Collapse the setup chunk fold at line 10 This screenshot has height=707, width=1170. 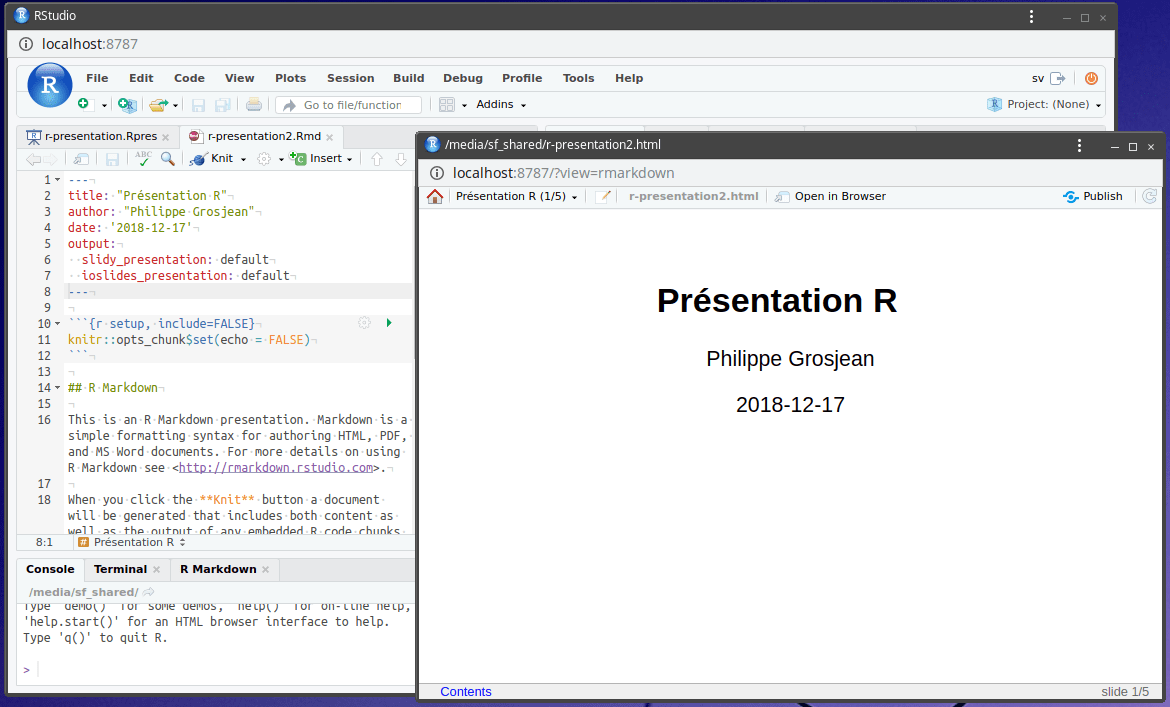point(57,324)
